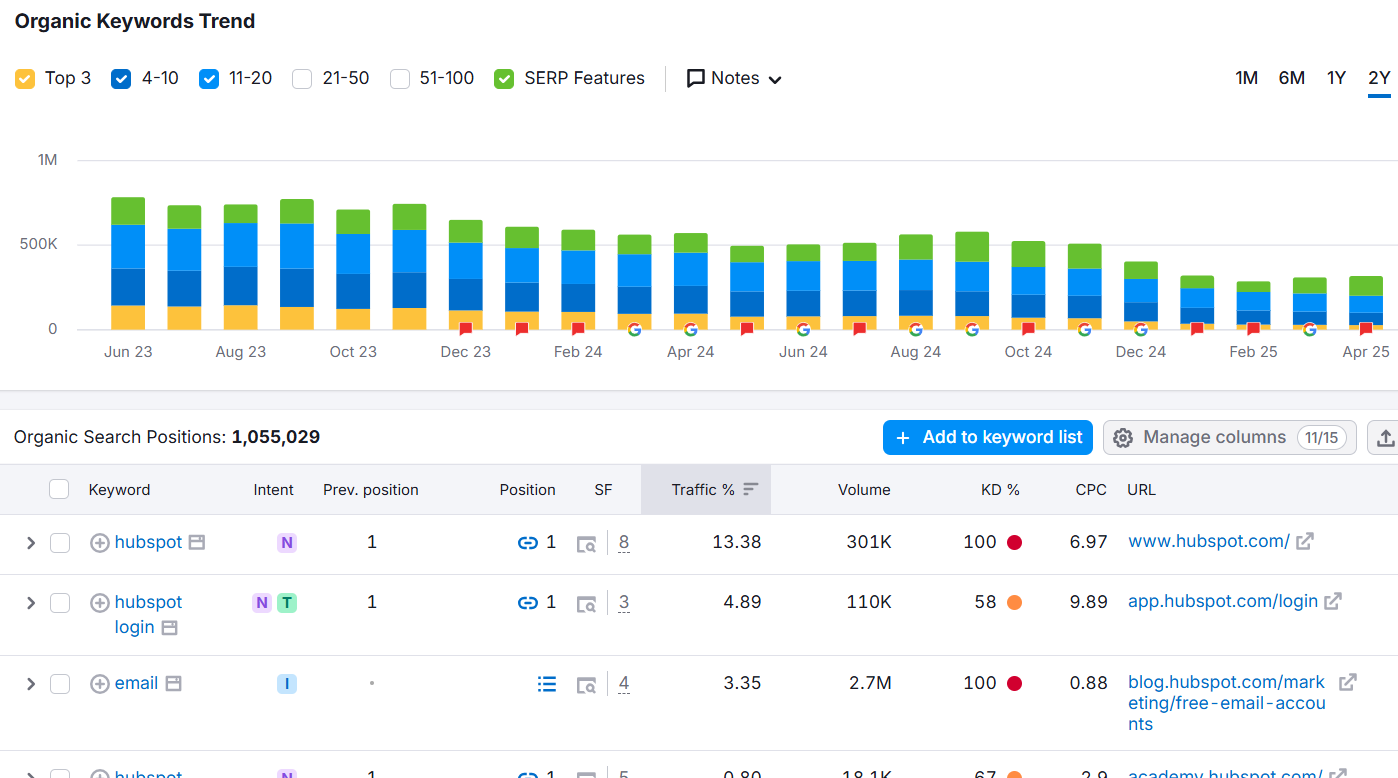This screenshot has height=778, width=1398.
Task: Click the SERP icon next to hubspot keyword
Action: [196, 542]
